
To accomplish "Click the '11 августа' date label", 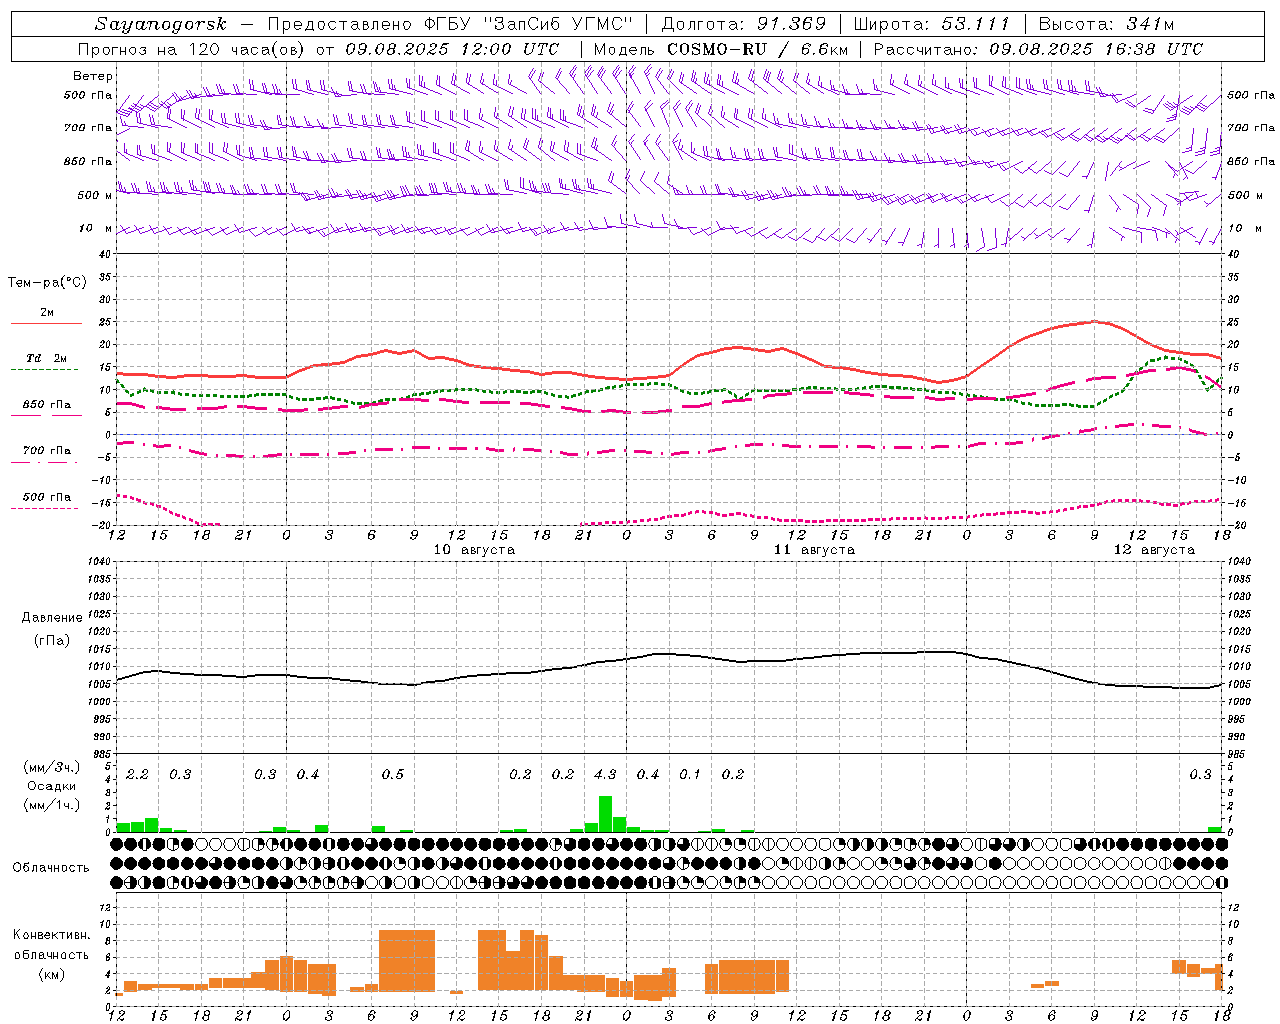I will 814,550.
